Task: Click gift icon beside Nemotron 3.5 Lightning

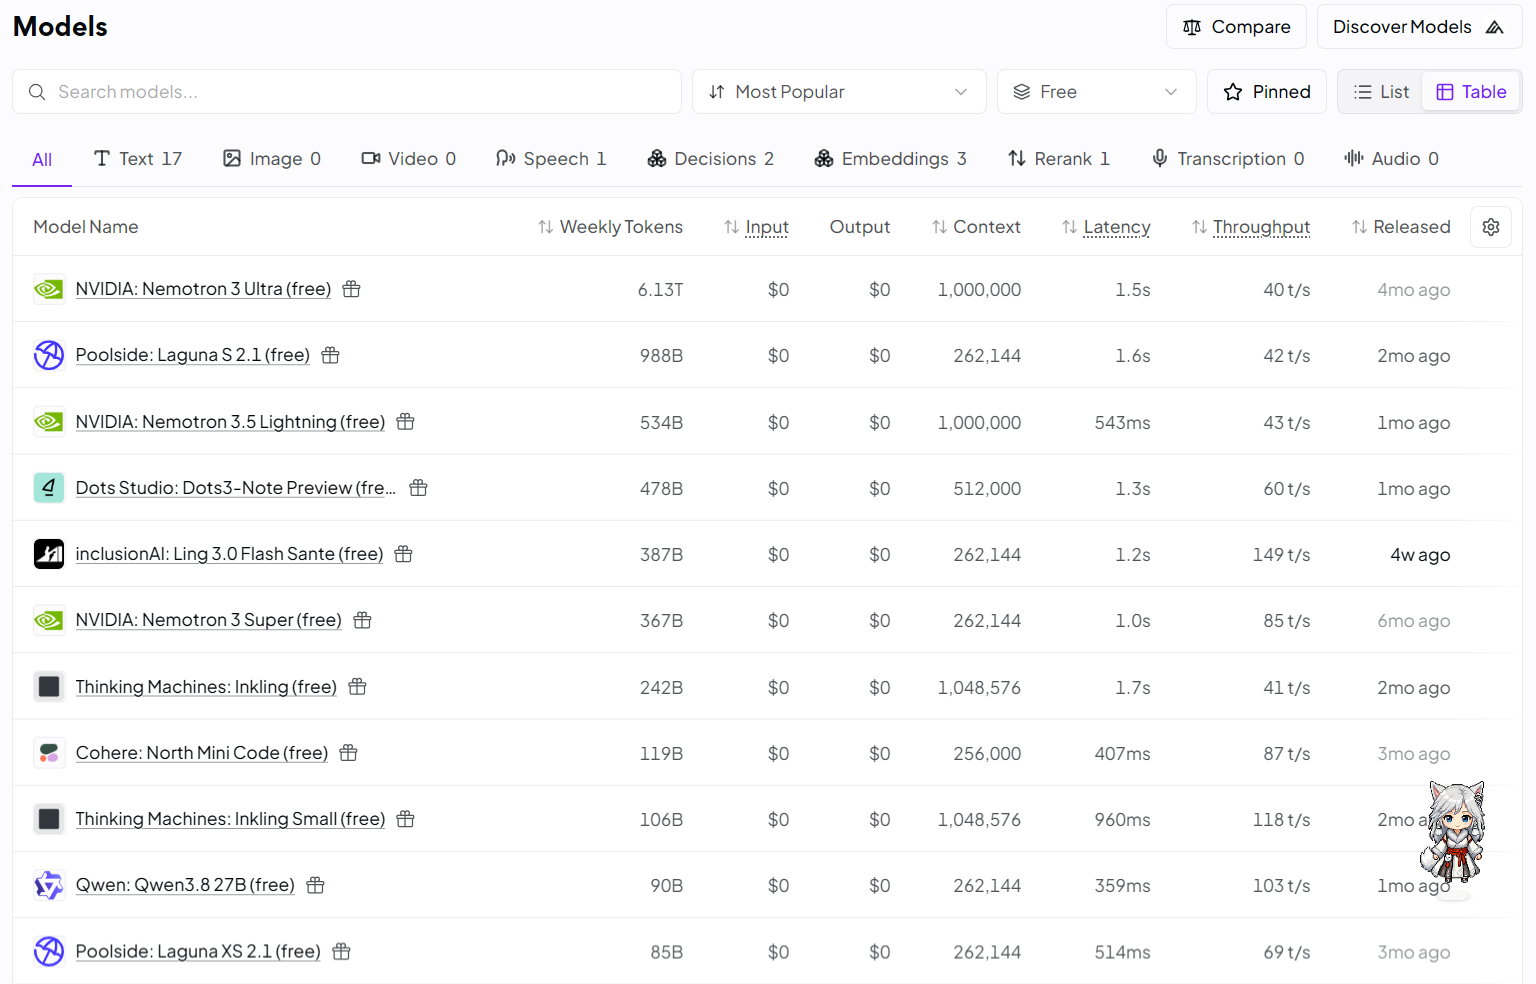Action: 406,422
